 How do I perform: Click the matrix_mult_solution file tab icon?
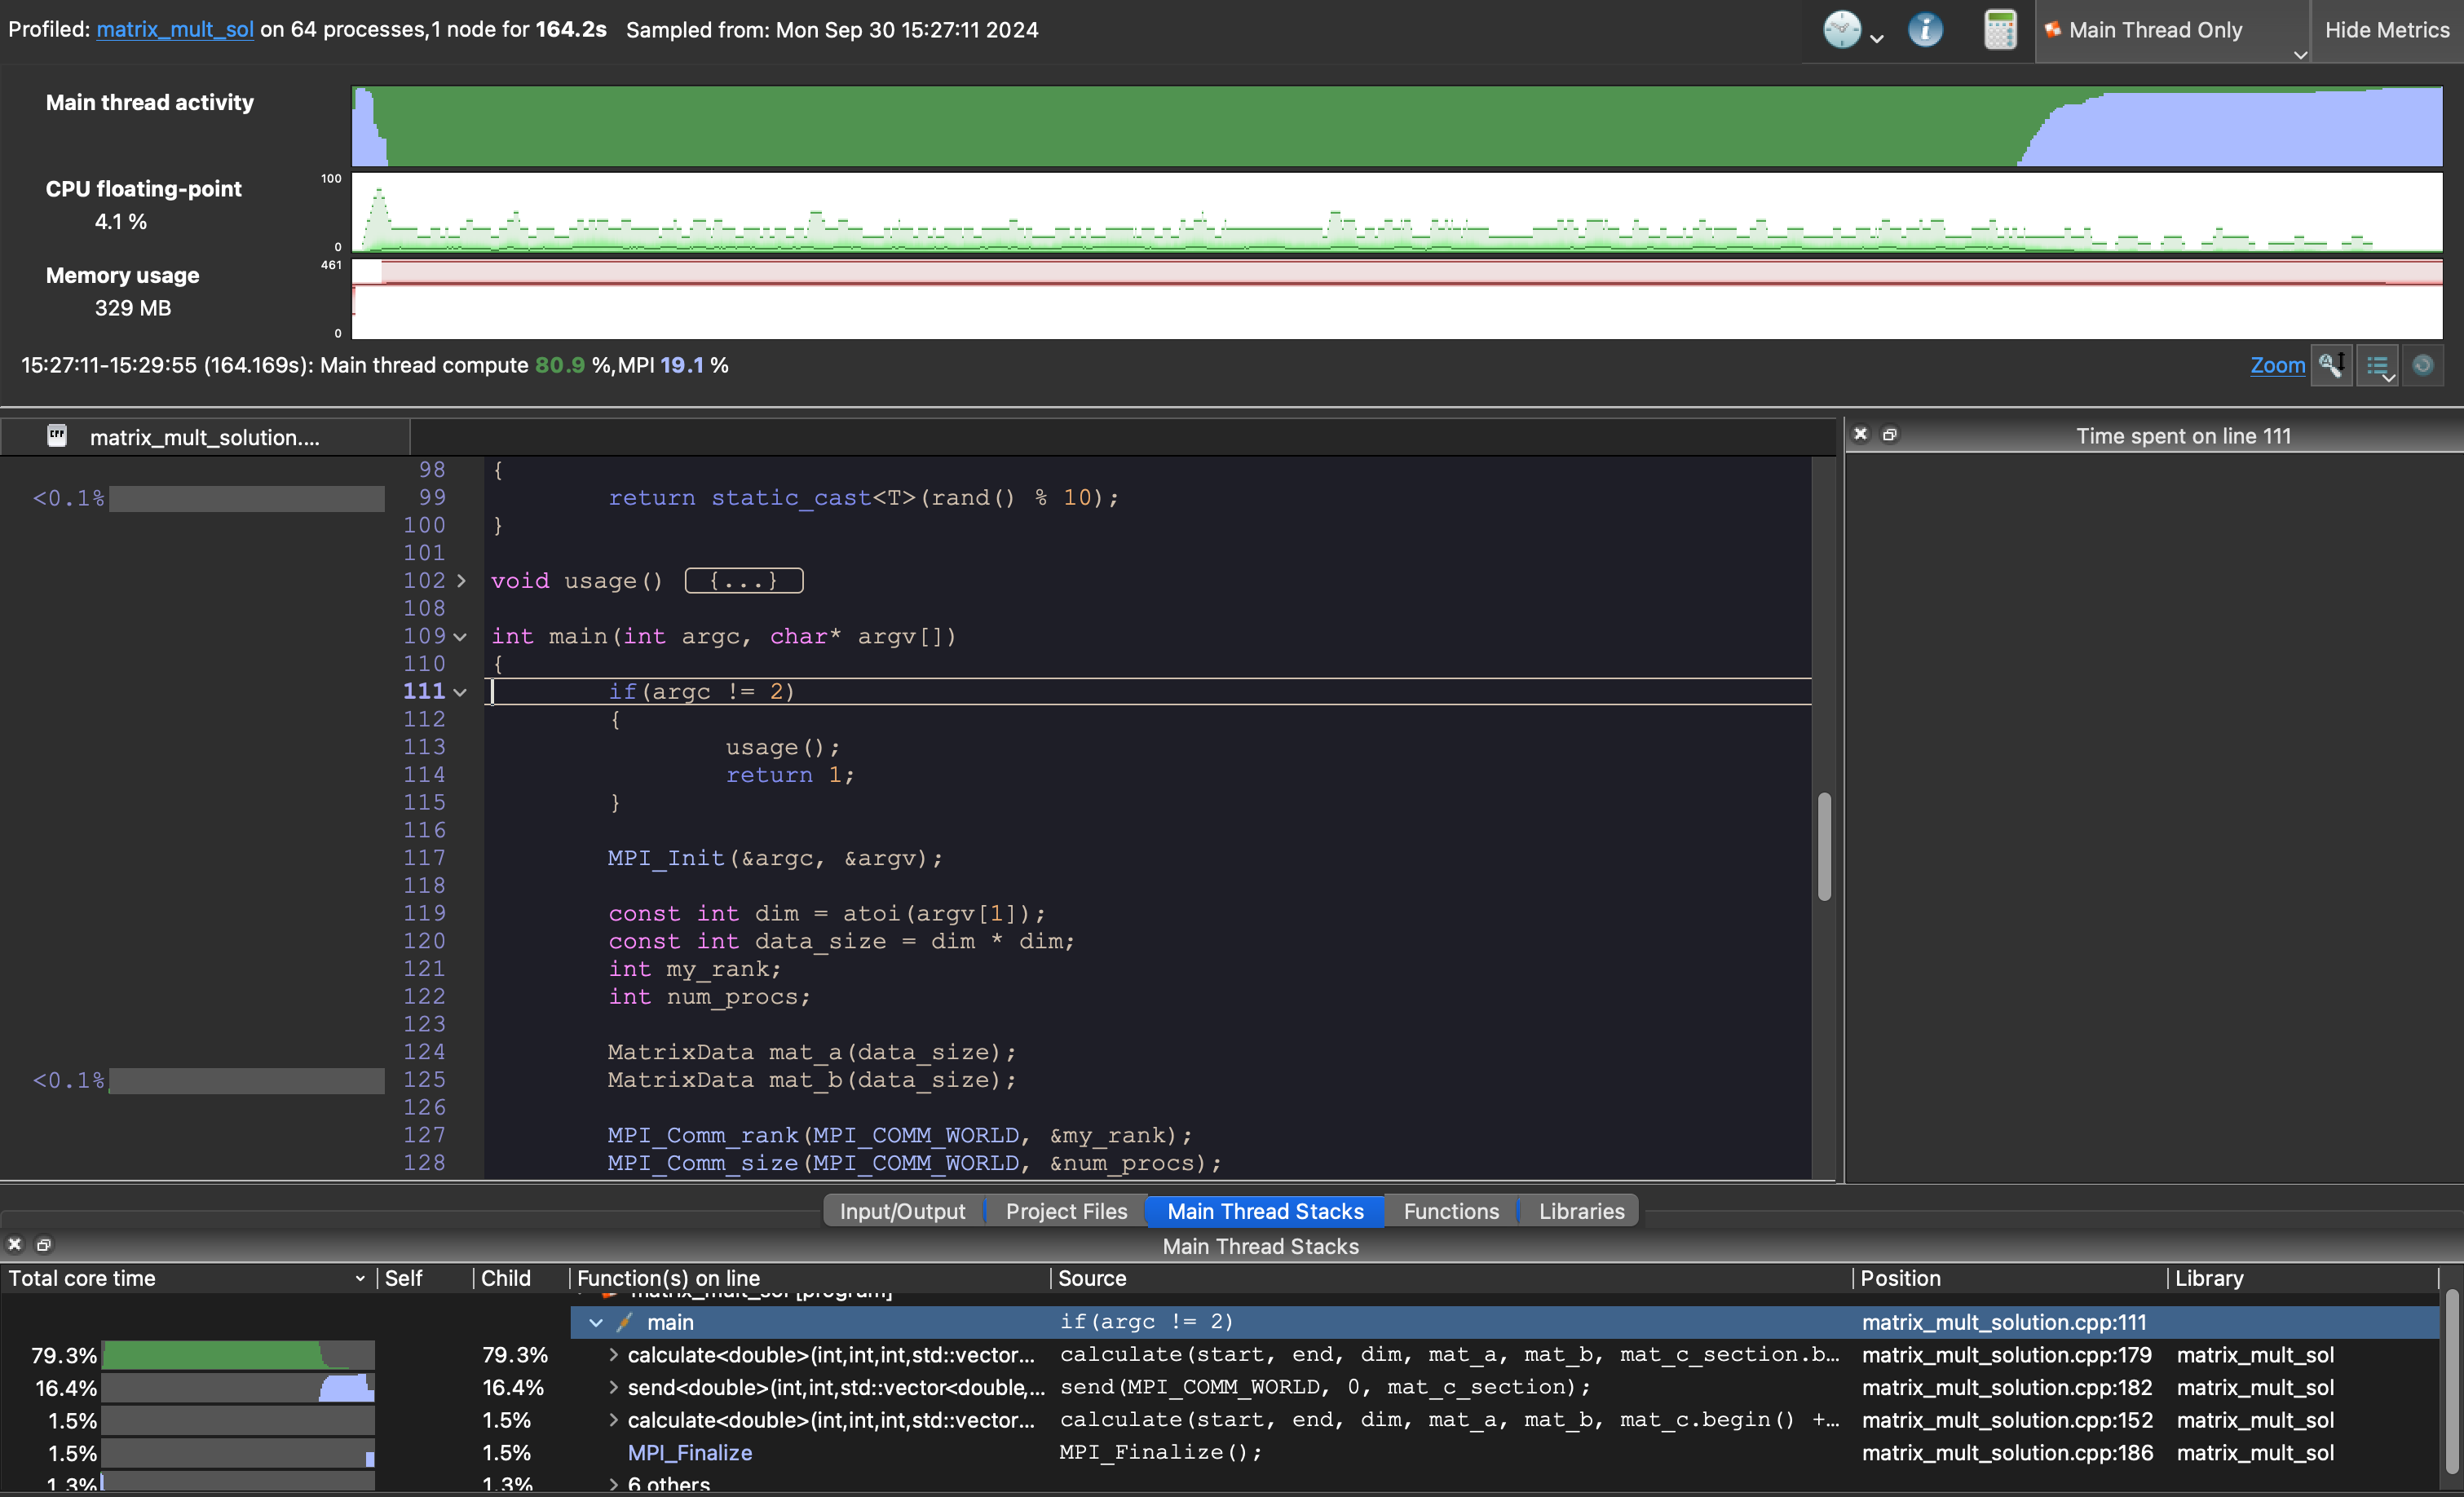click(x=57, y=436)
